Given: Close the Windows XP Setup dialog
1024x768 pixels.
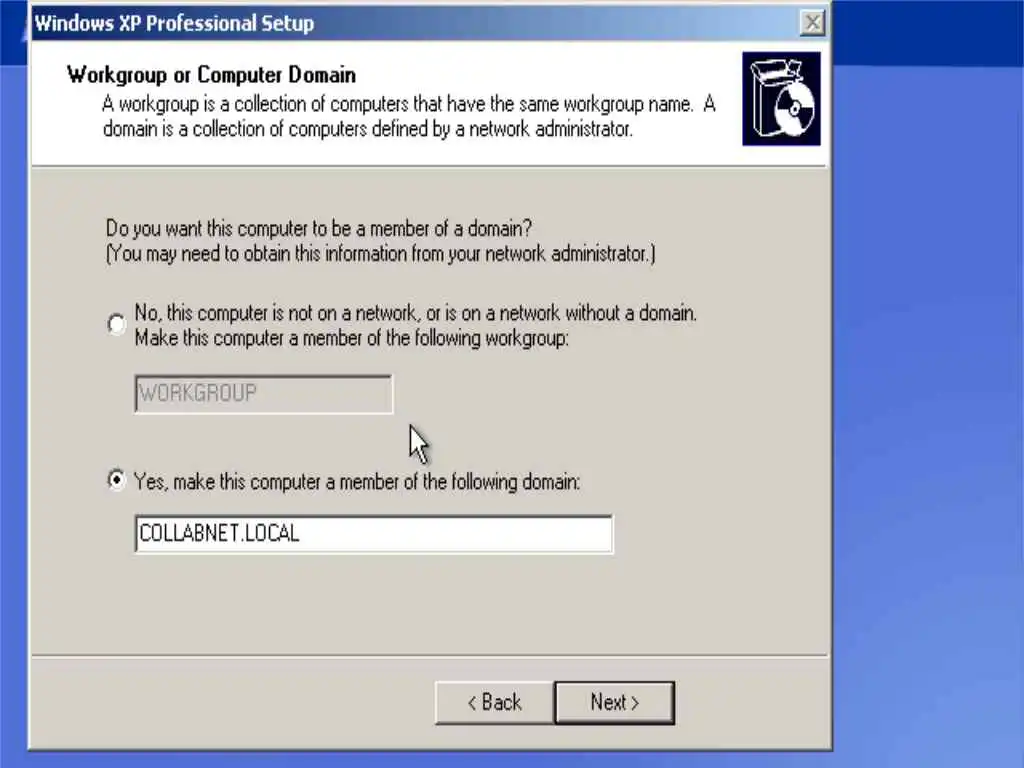Looking at the screenshot, I should point(812,24).
